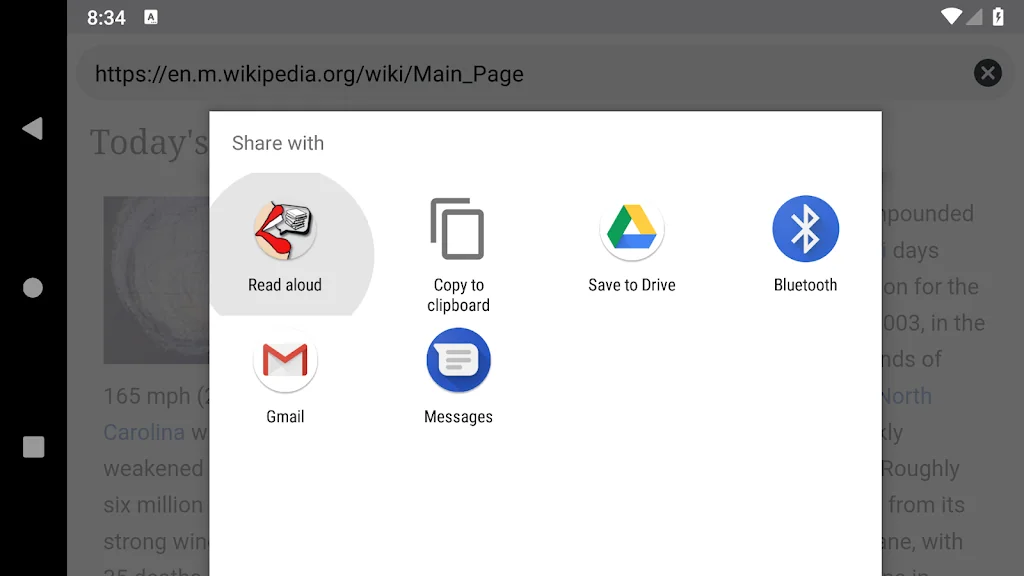The image size is (1024, 576).
Task: Tap the Android home circle button
Action: [x=33, y=288]
